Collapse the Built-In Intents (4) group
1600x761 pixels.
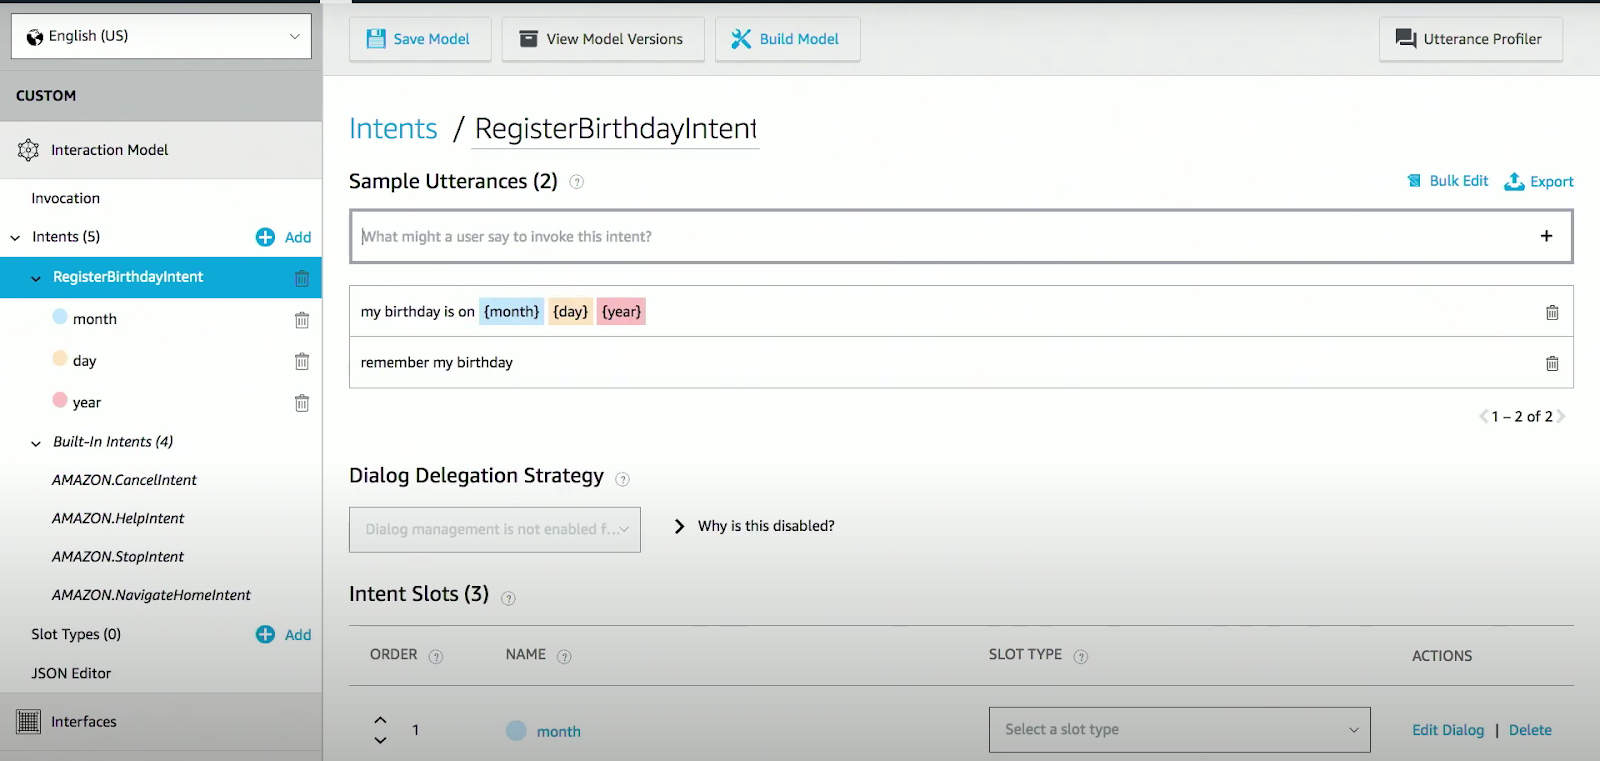pos(36,443)
